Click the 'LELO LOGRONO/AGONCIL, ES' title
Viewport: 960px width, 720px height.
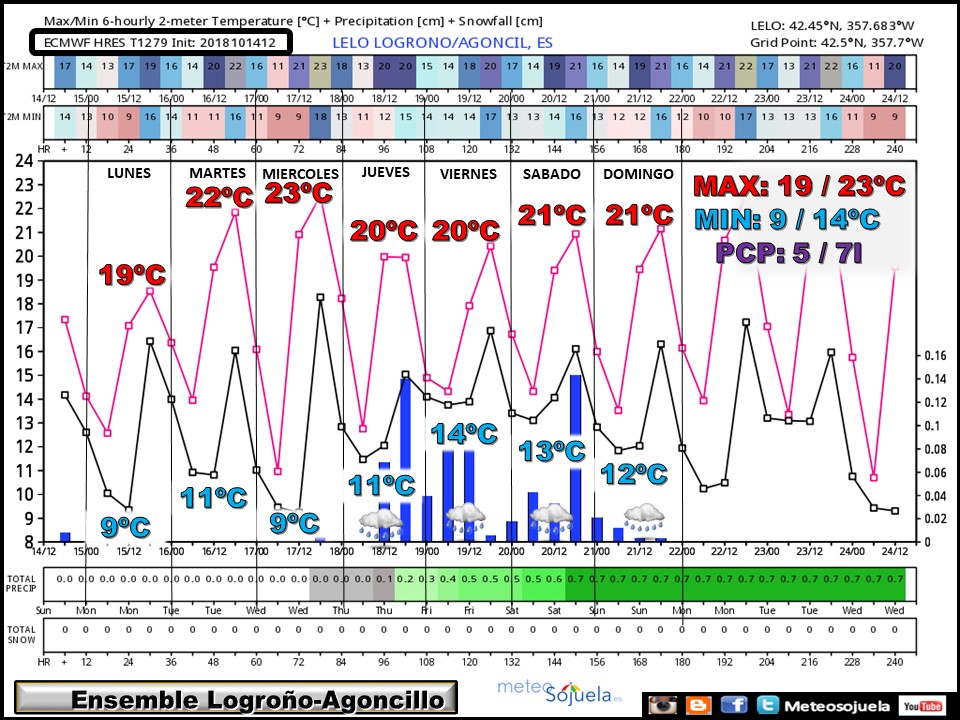[442, 43]
